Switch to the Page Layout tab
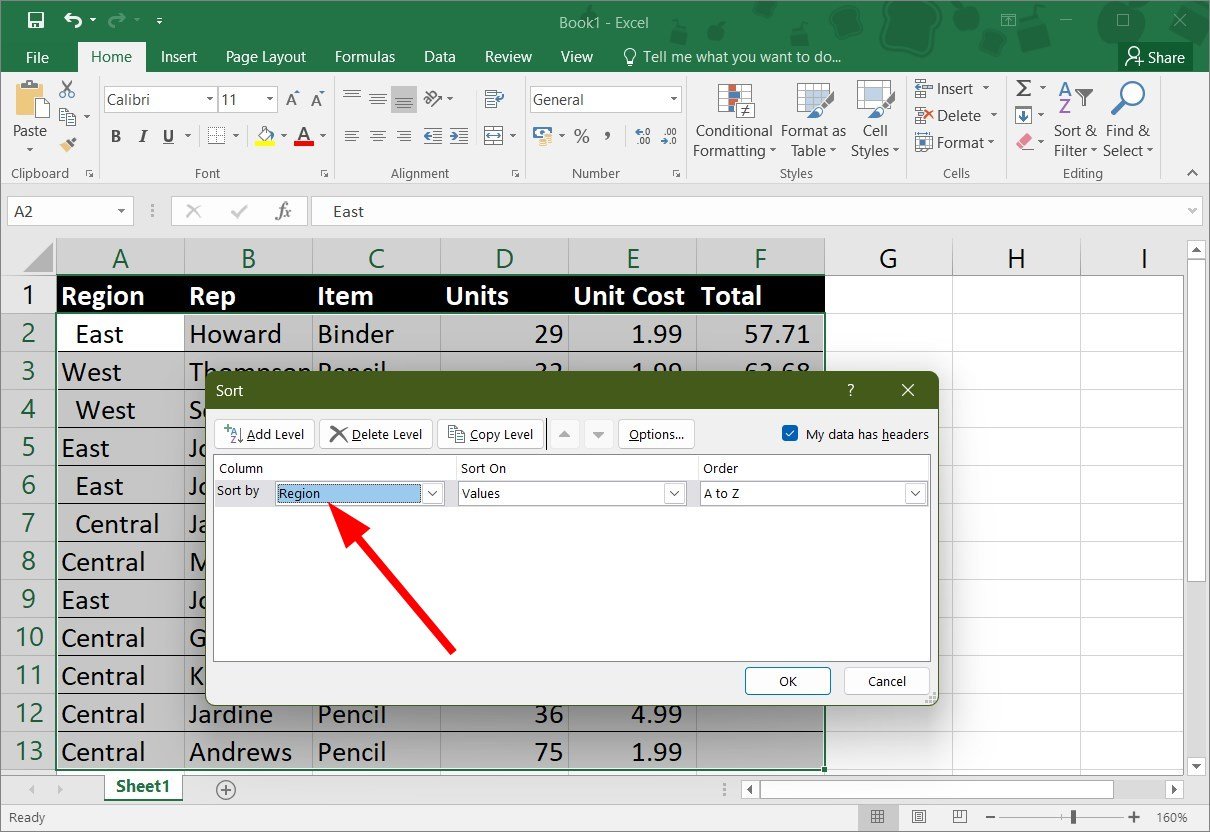This screenshot has height=832, width=1210. click(265, 57)
